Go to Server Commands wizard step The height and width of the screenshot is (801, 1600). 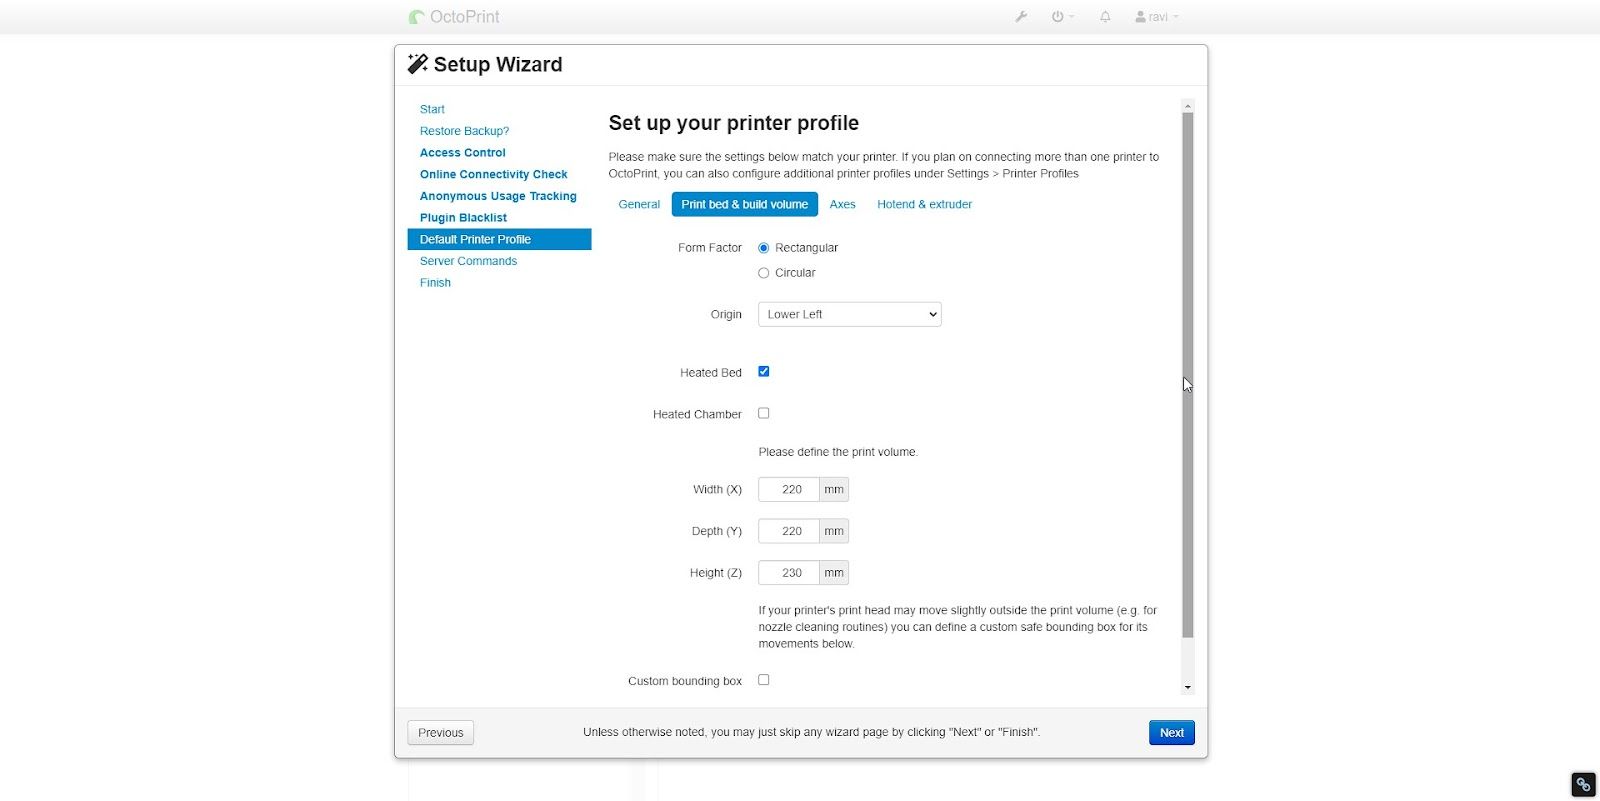468,261
